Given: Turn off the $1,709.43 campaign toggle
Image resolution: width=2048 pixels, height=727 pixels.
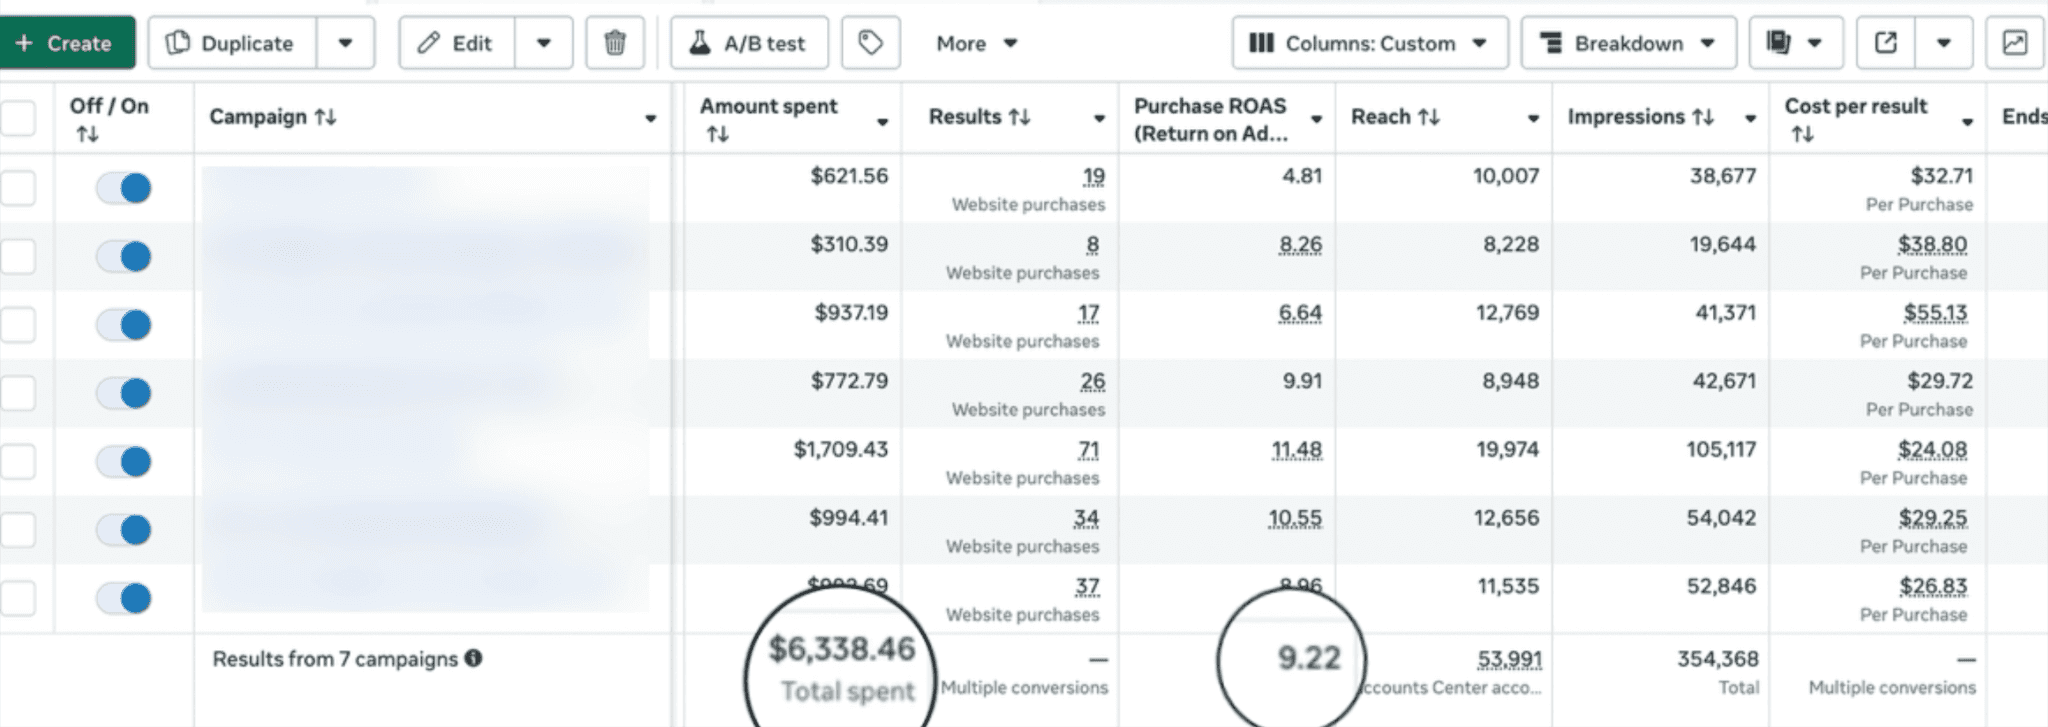Looking at the screenshot, I should click(x=124, y=462).
